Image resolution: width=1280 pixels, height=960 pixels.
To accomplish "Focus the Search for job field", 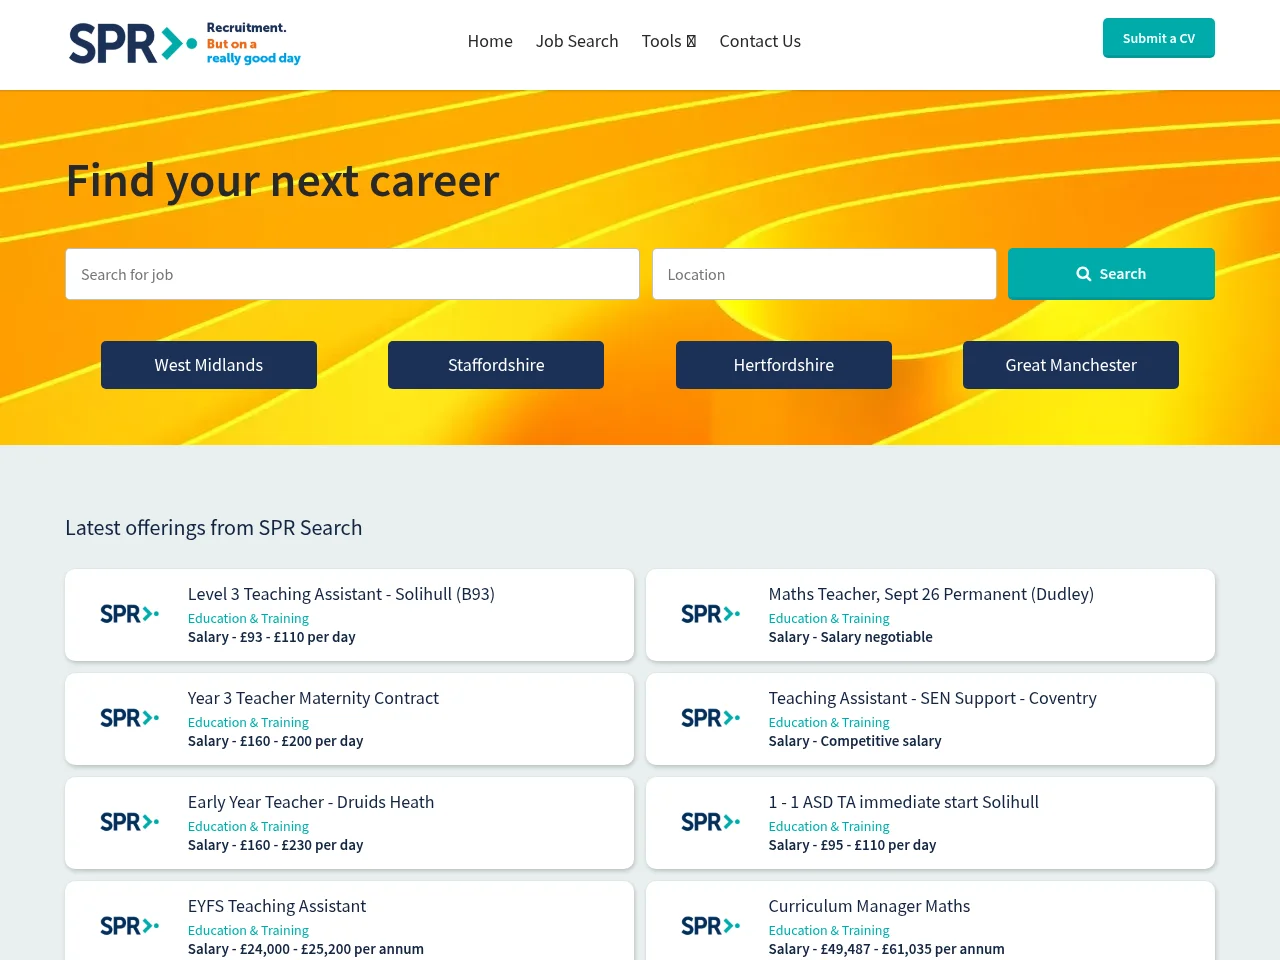I will pos(352,274).
